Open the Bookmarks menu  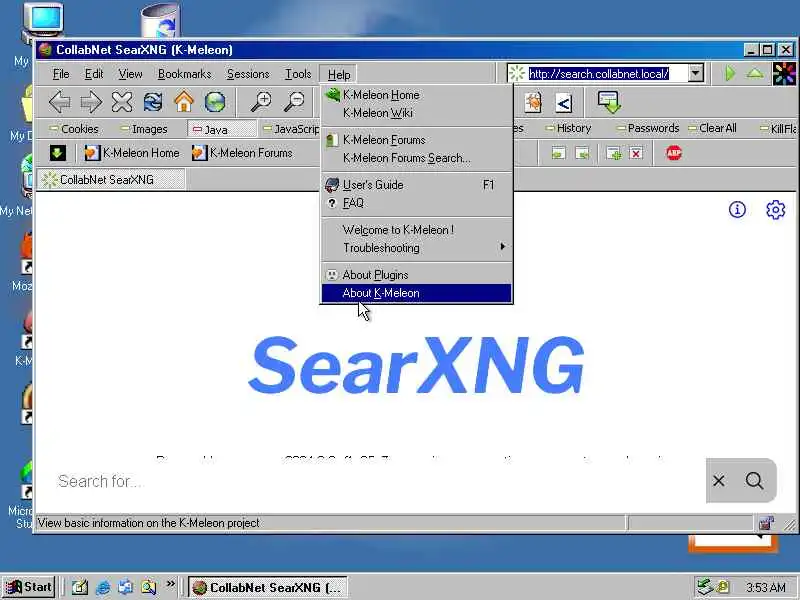pyautogui.click(x=184, y=74)
